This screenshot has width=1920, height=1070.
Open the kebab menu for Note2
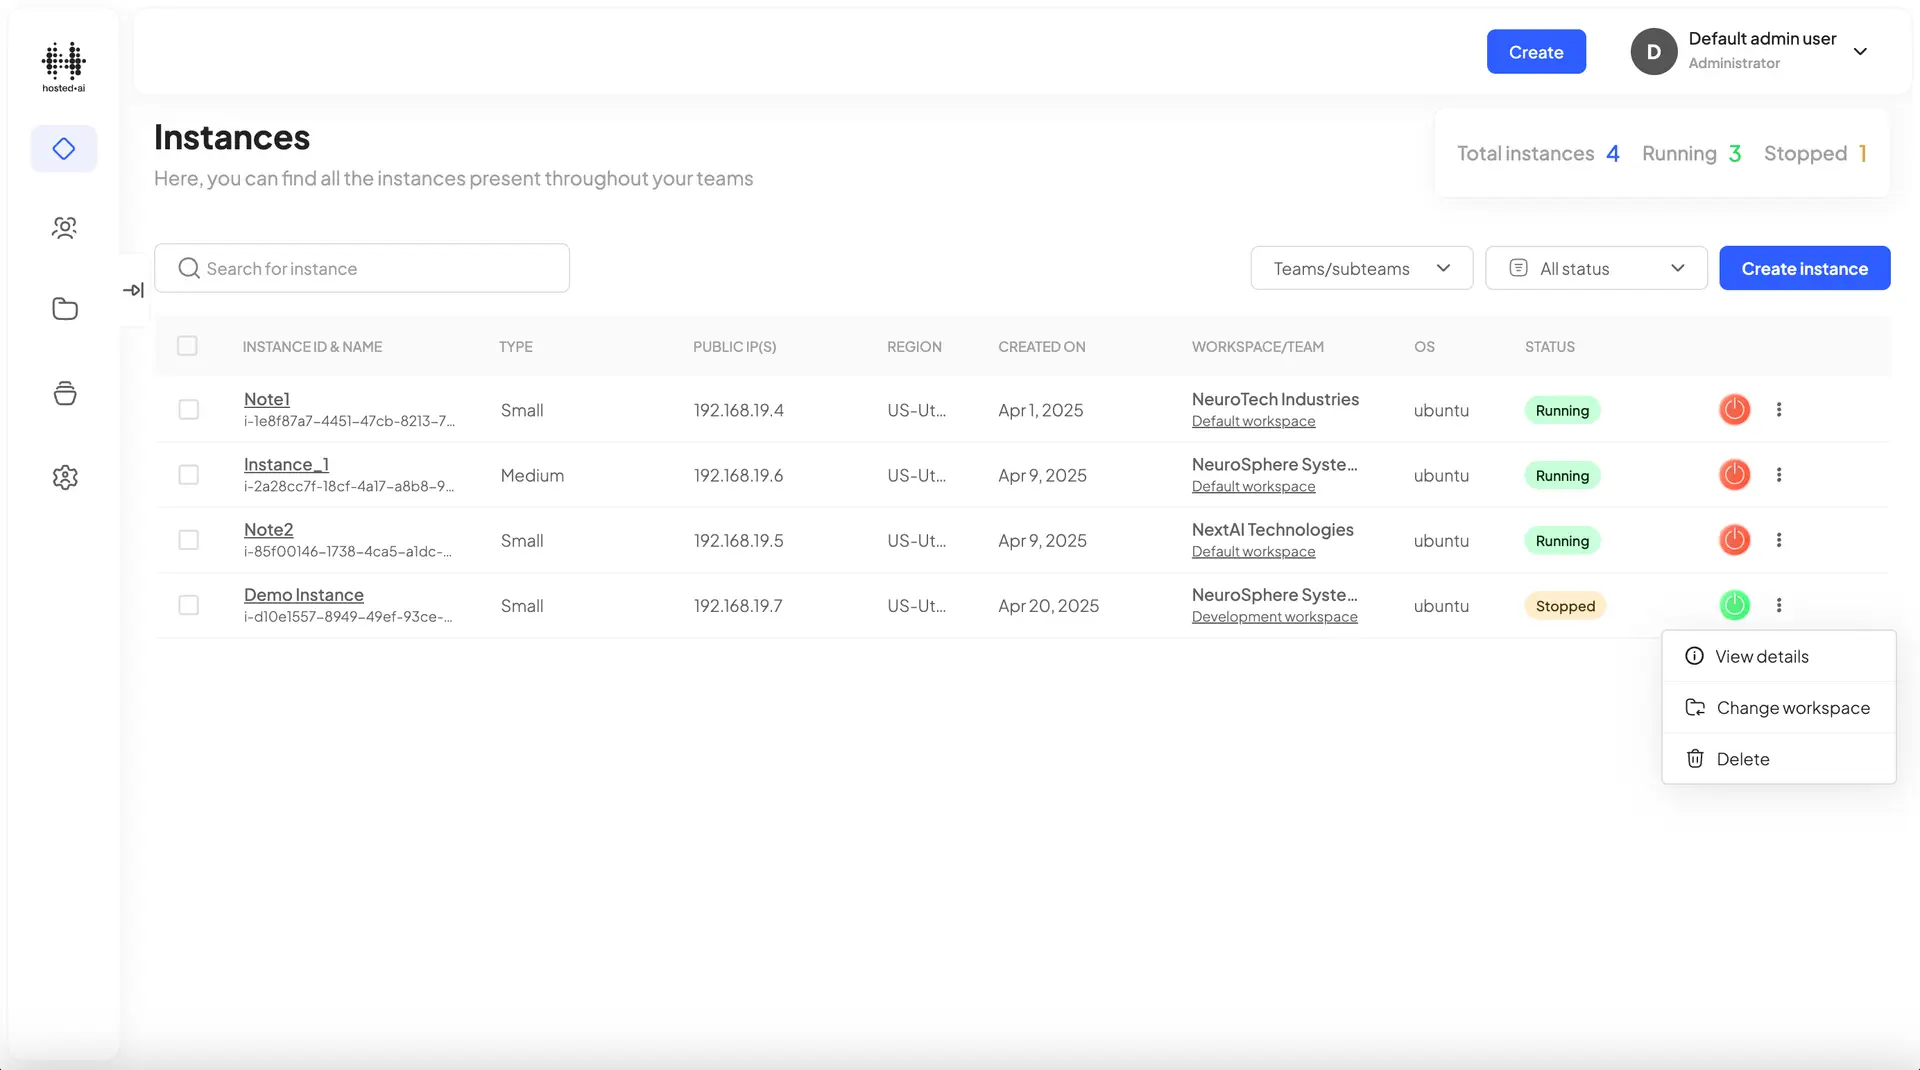tap(1779, 540)
